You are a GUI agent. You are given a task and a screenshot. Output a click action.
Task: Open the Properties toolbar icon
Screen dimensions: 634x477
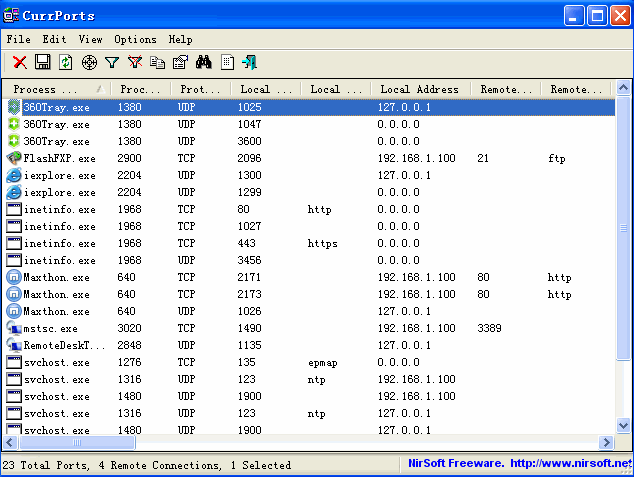pos(180,62)
